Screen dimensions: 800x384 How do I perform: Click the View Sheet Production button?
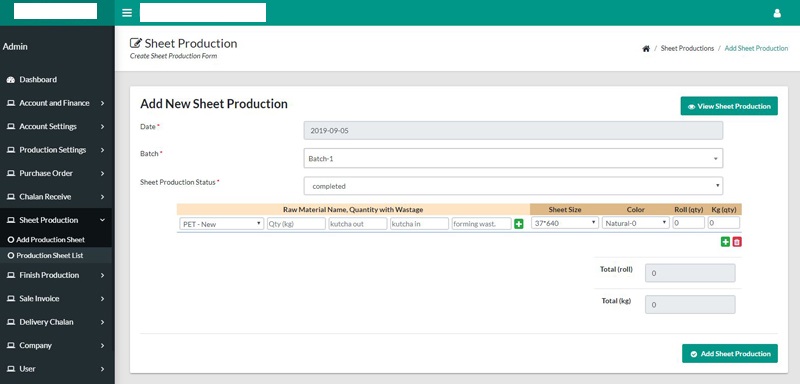pos(729,106)
